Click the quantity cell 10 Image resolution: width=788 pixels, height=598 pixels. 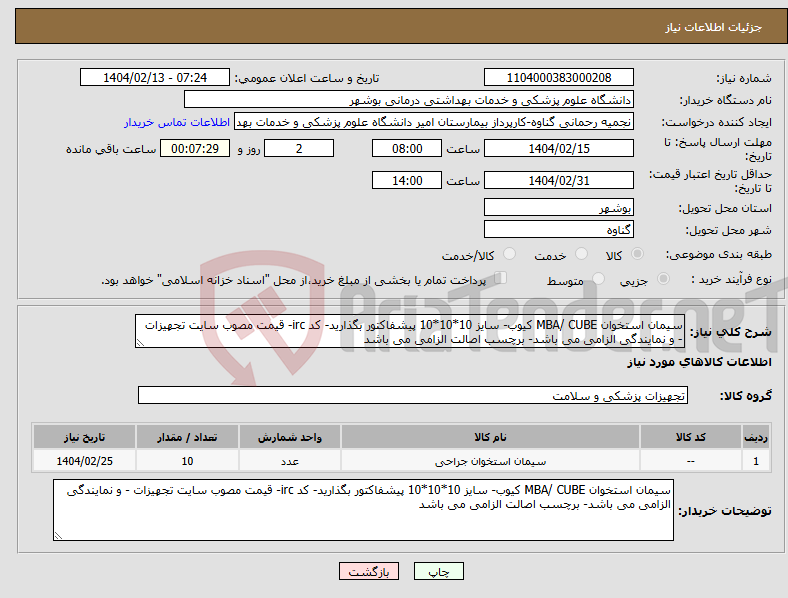click(187, 461)
